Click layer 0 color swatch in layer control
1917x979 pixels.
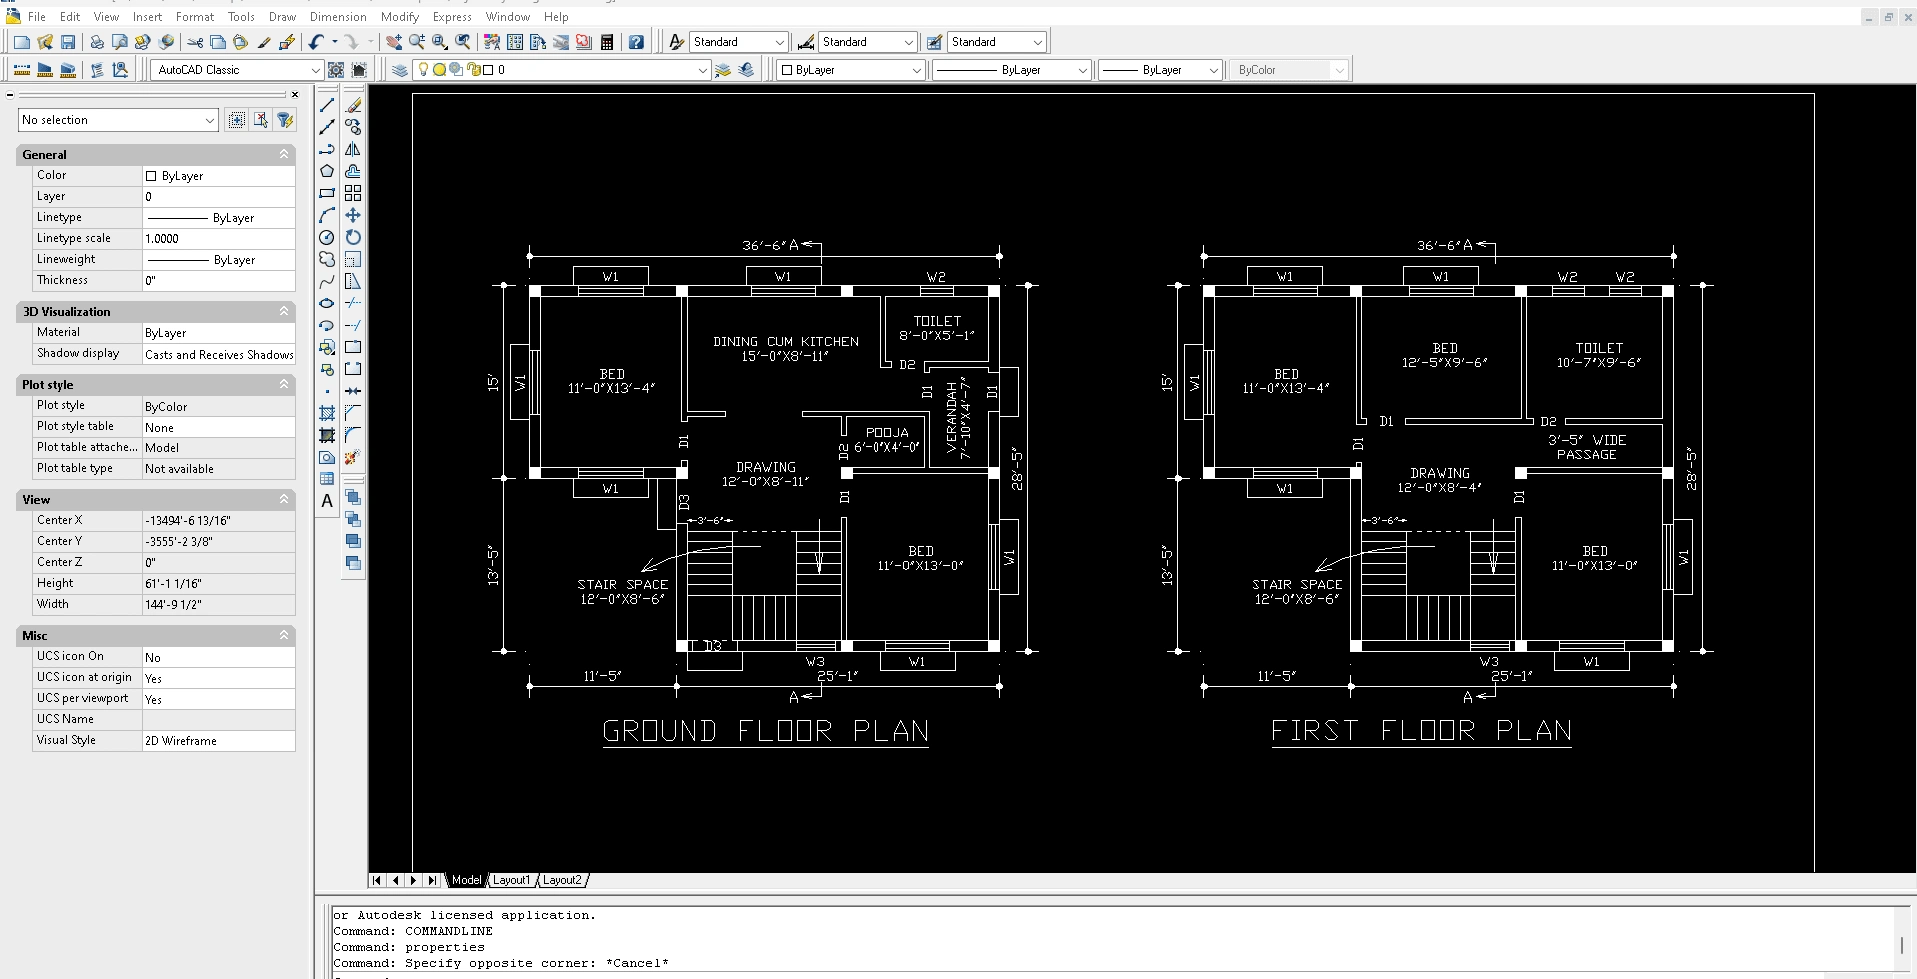[x=488, y=70]
